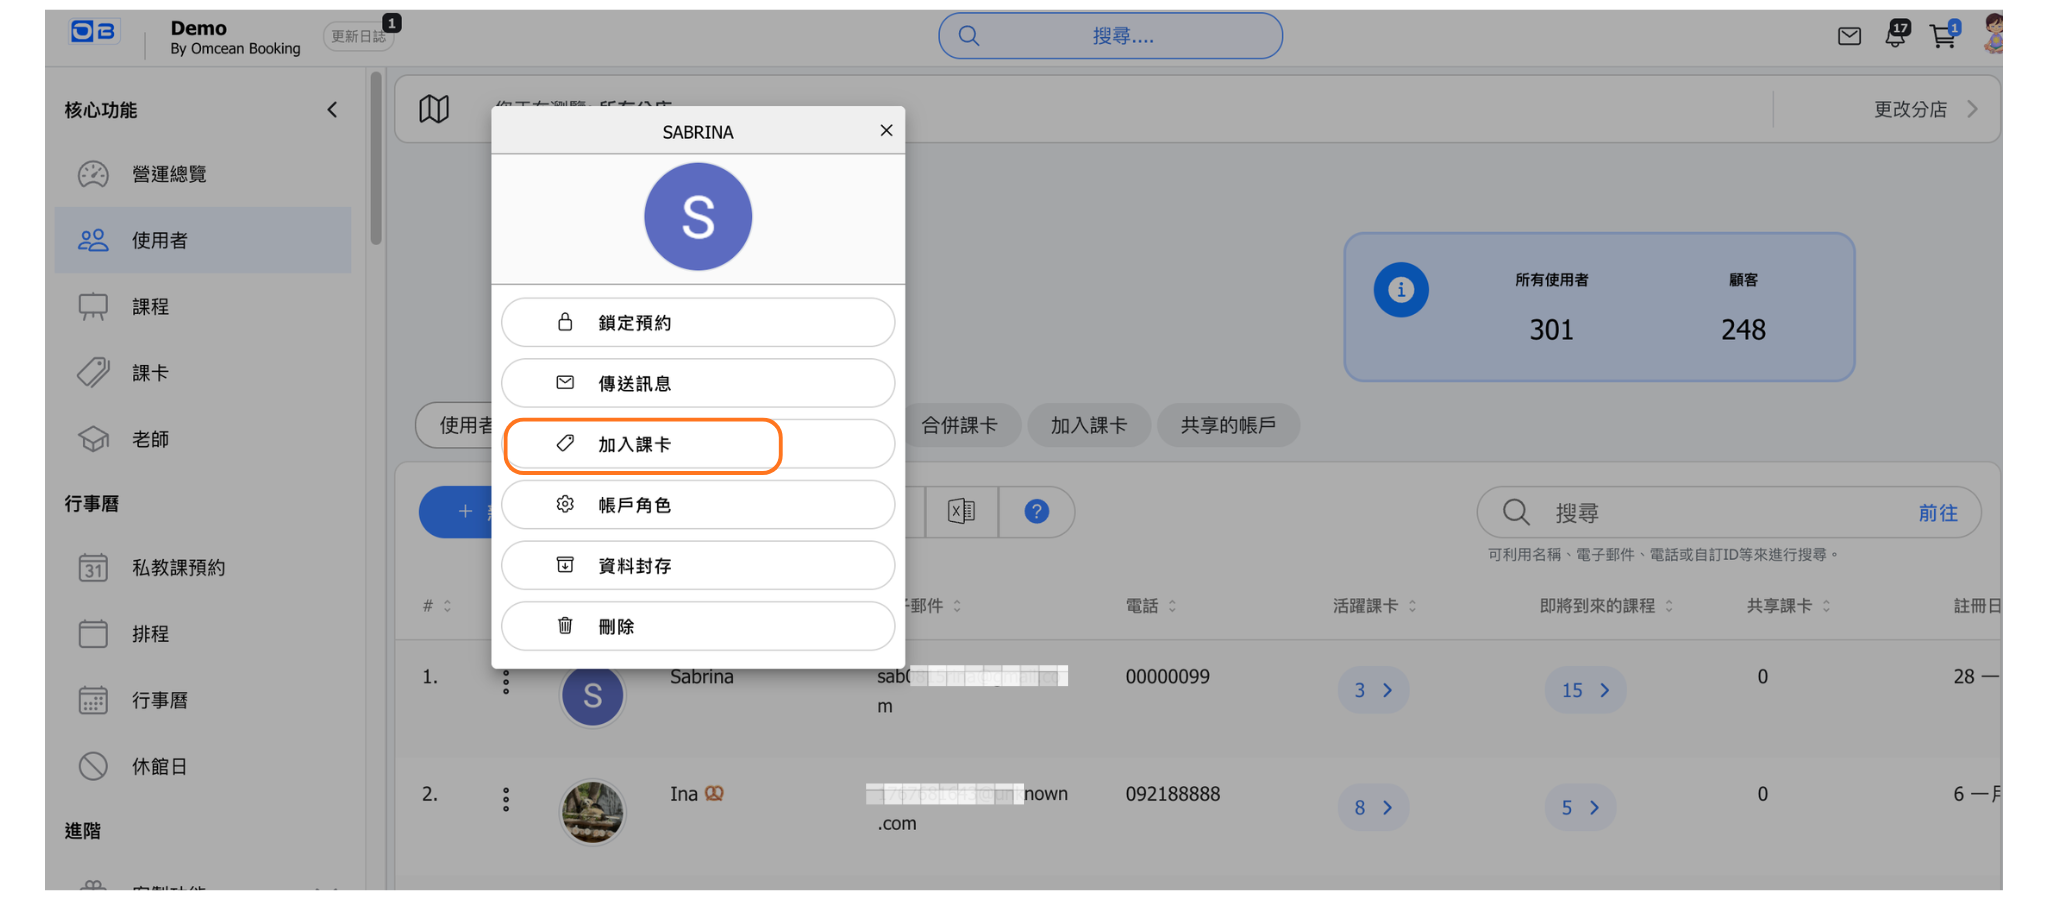Close the SABRINA popup dialog
This screenshot has width=2048, height=900.
coord(886,131)
